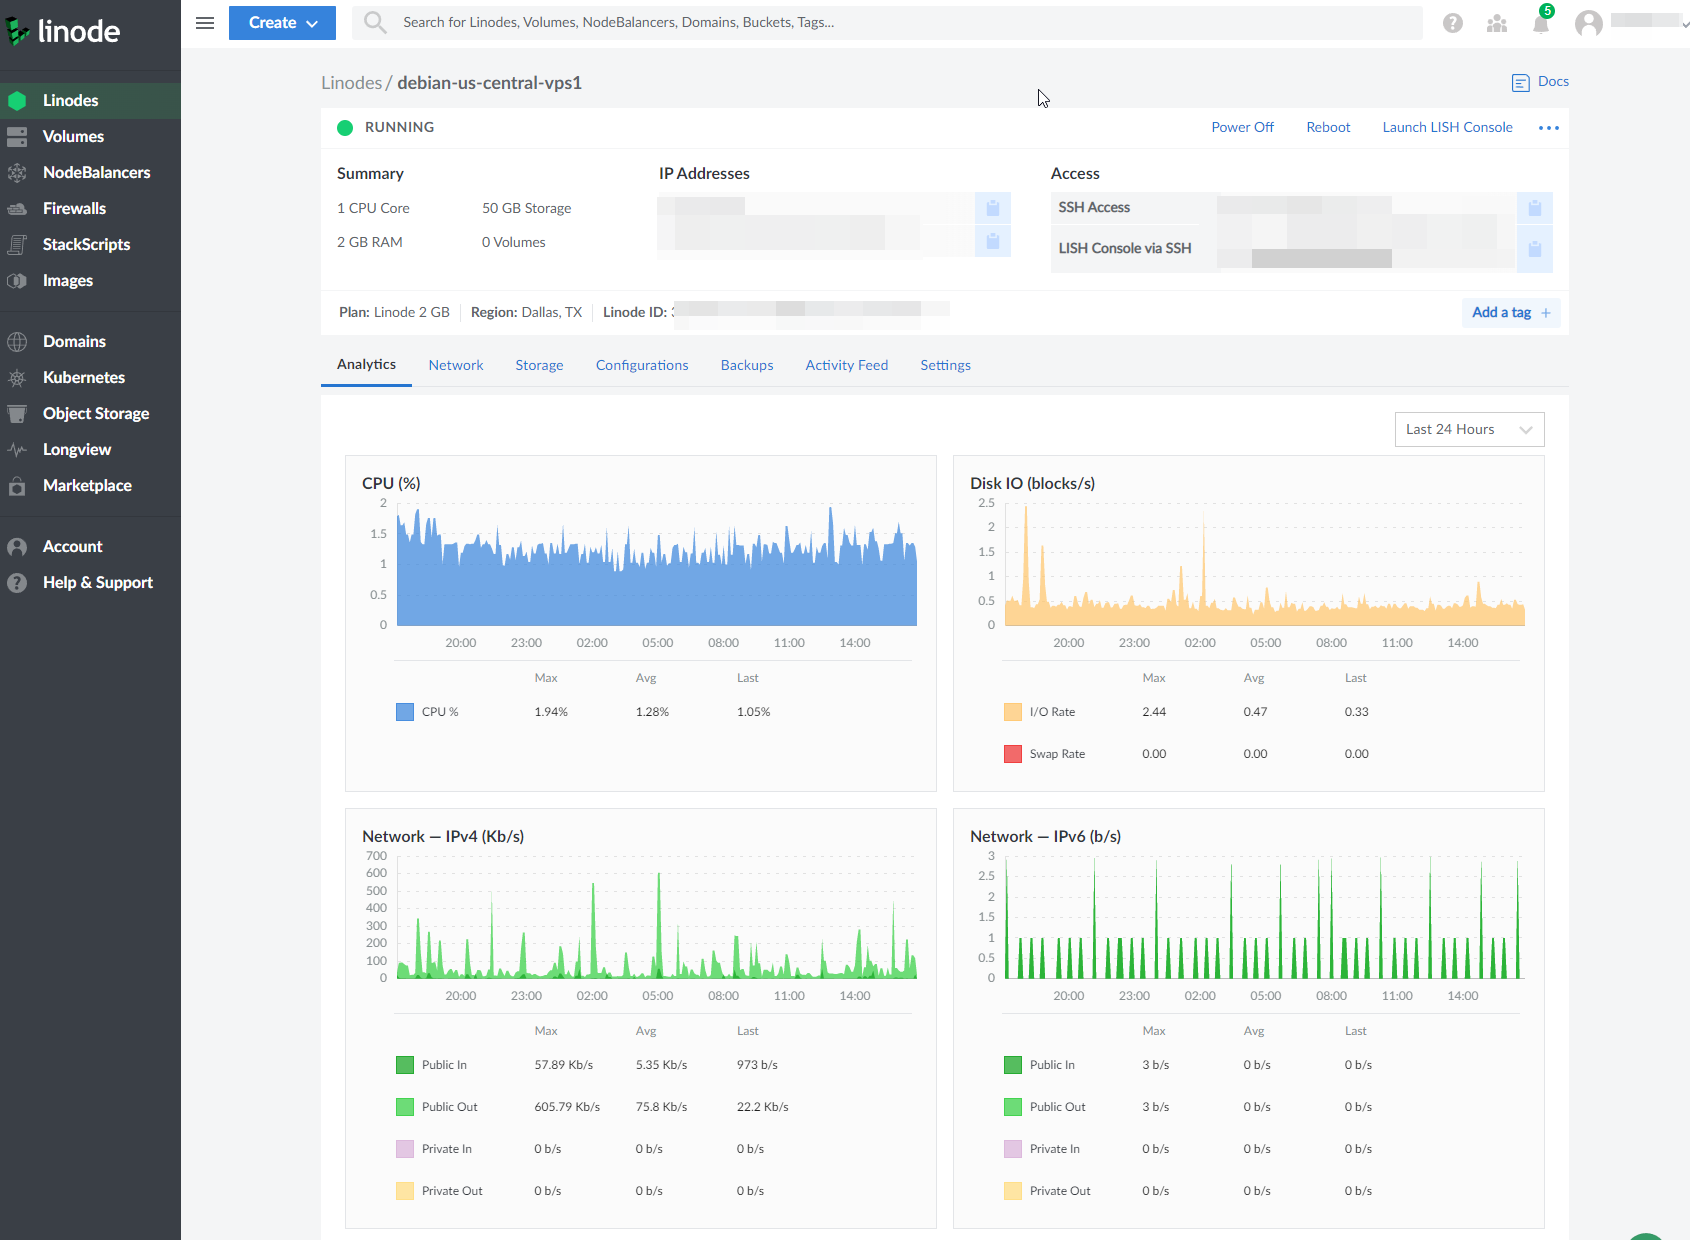The width and height of the screenshot is (1690, 1240).
Task: Go to Linodes breadcrumb link
Action: coord(352,83)
